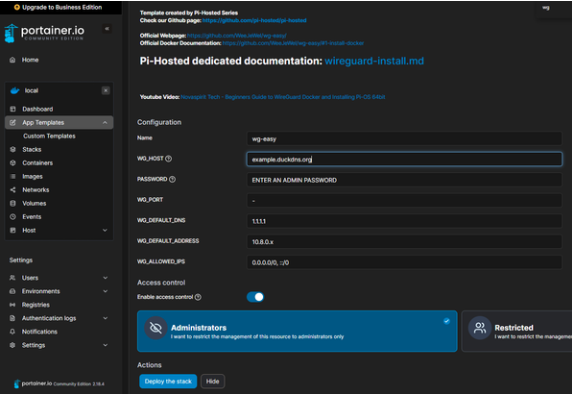Select the Administrators access option
This screenshot has height=394, width=572.
(297, 331)
